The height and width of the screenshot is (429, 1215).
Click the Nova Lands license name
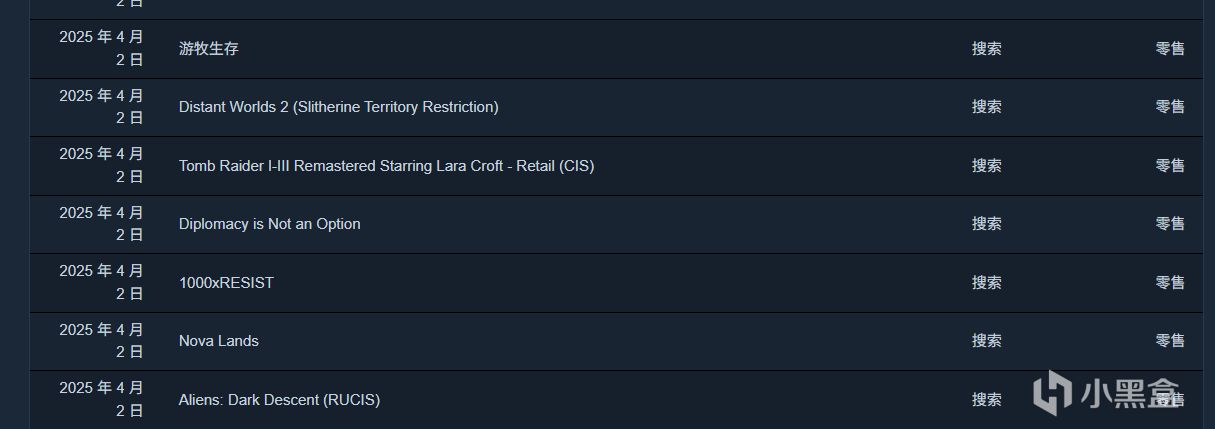coord(218,341)
